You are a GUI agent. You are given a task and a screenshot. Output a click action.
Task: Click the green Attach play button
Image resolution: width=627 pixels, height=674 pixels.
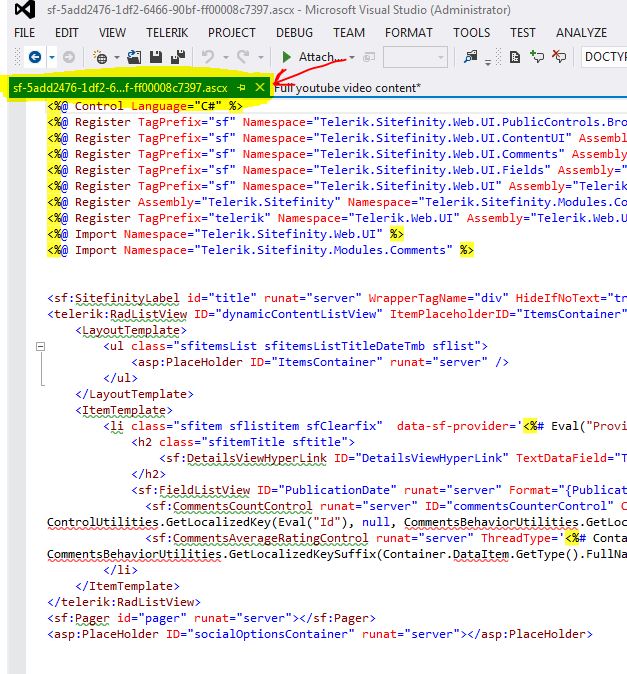coord(286,57)
